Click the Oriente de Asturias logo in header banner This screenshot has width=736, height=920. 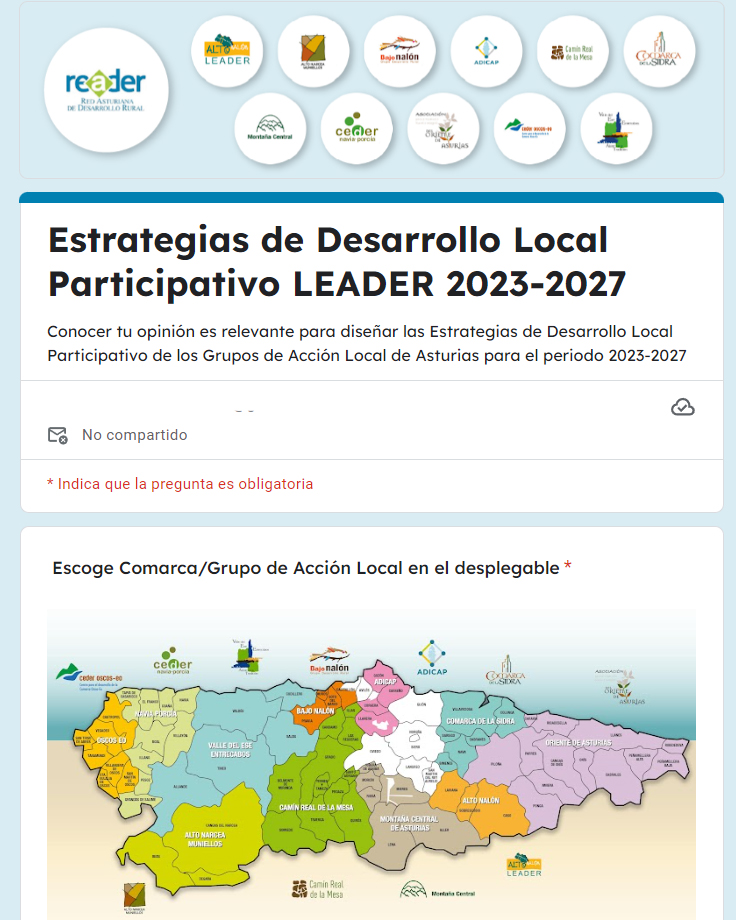443,128
